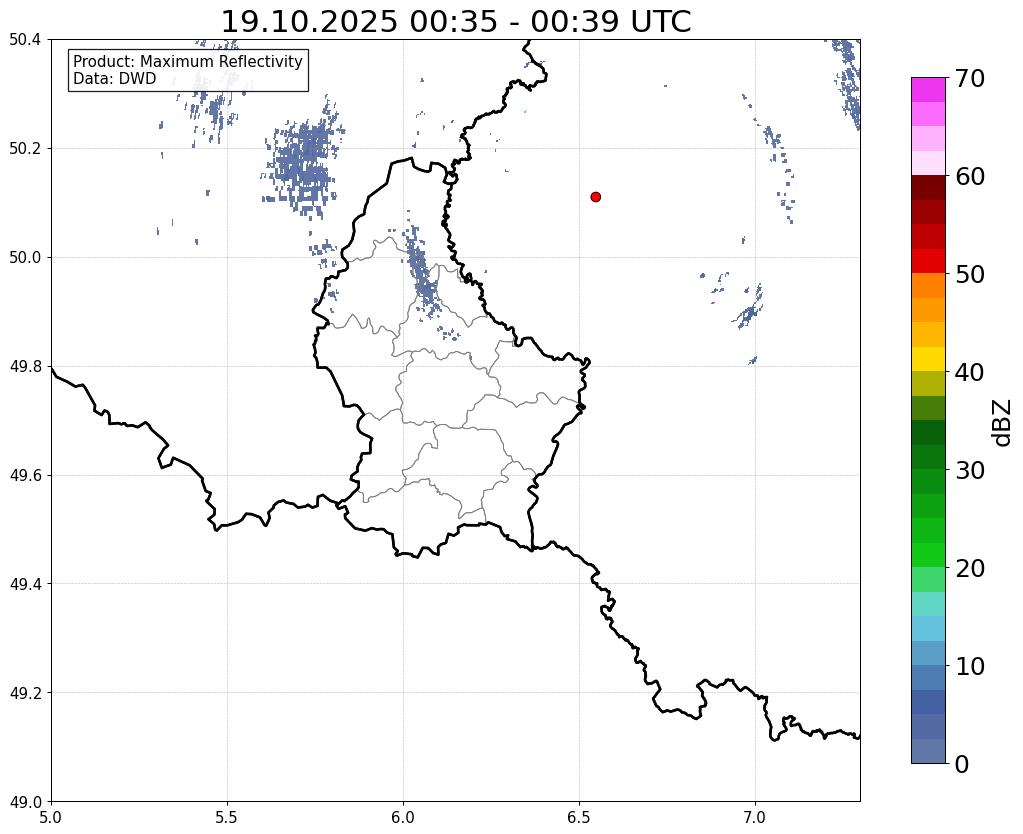1023x834 pixels.
Task: Click longitude axis label 5.5
Action: 227,818
